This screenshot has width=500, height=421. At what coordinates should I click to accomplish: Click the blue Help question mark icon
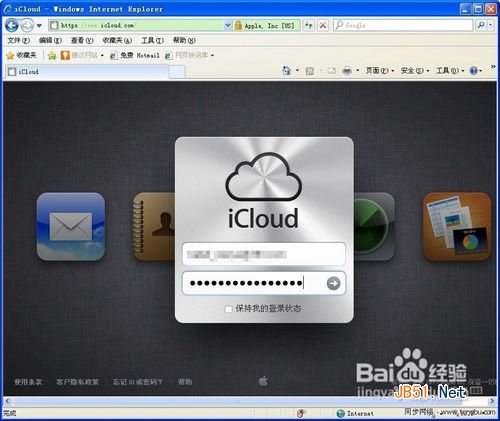[474, 71]
